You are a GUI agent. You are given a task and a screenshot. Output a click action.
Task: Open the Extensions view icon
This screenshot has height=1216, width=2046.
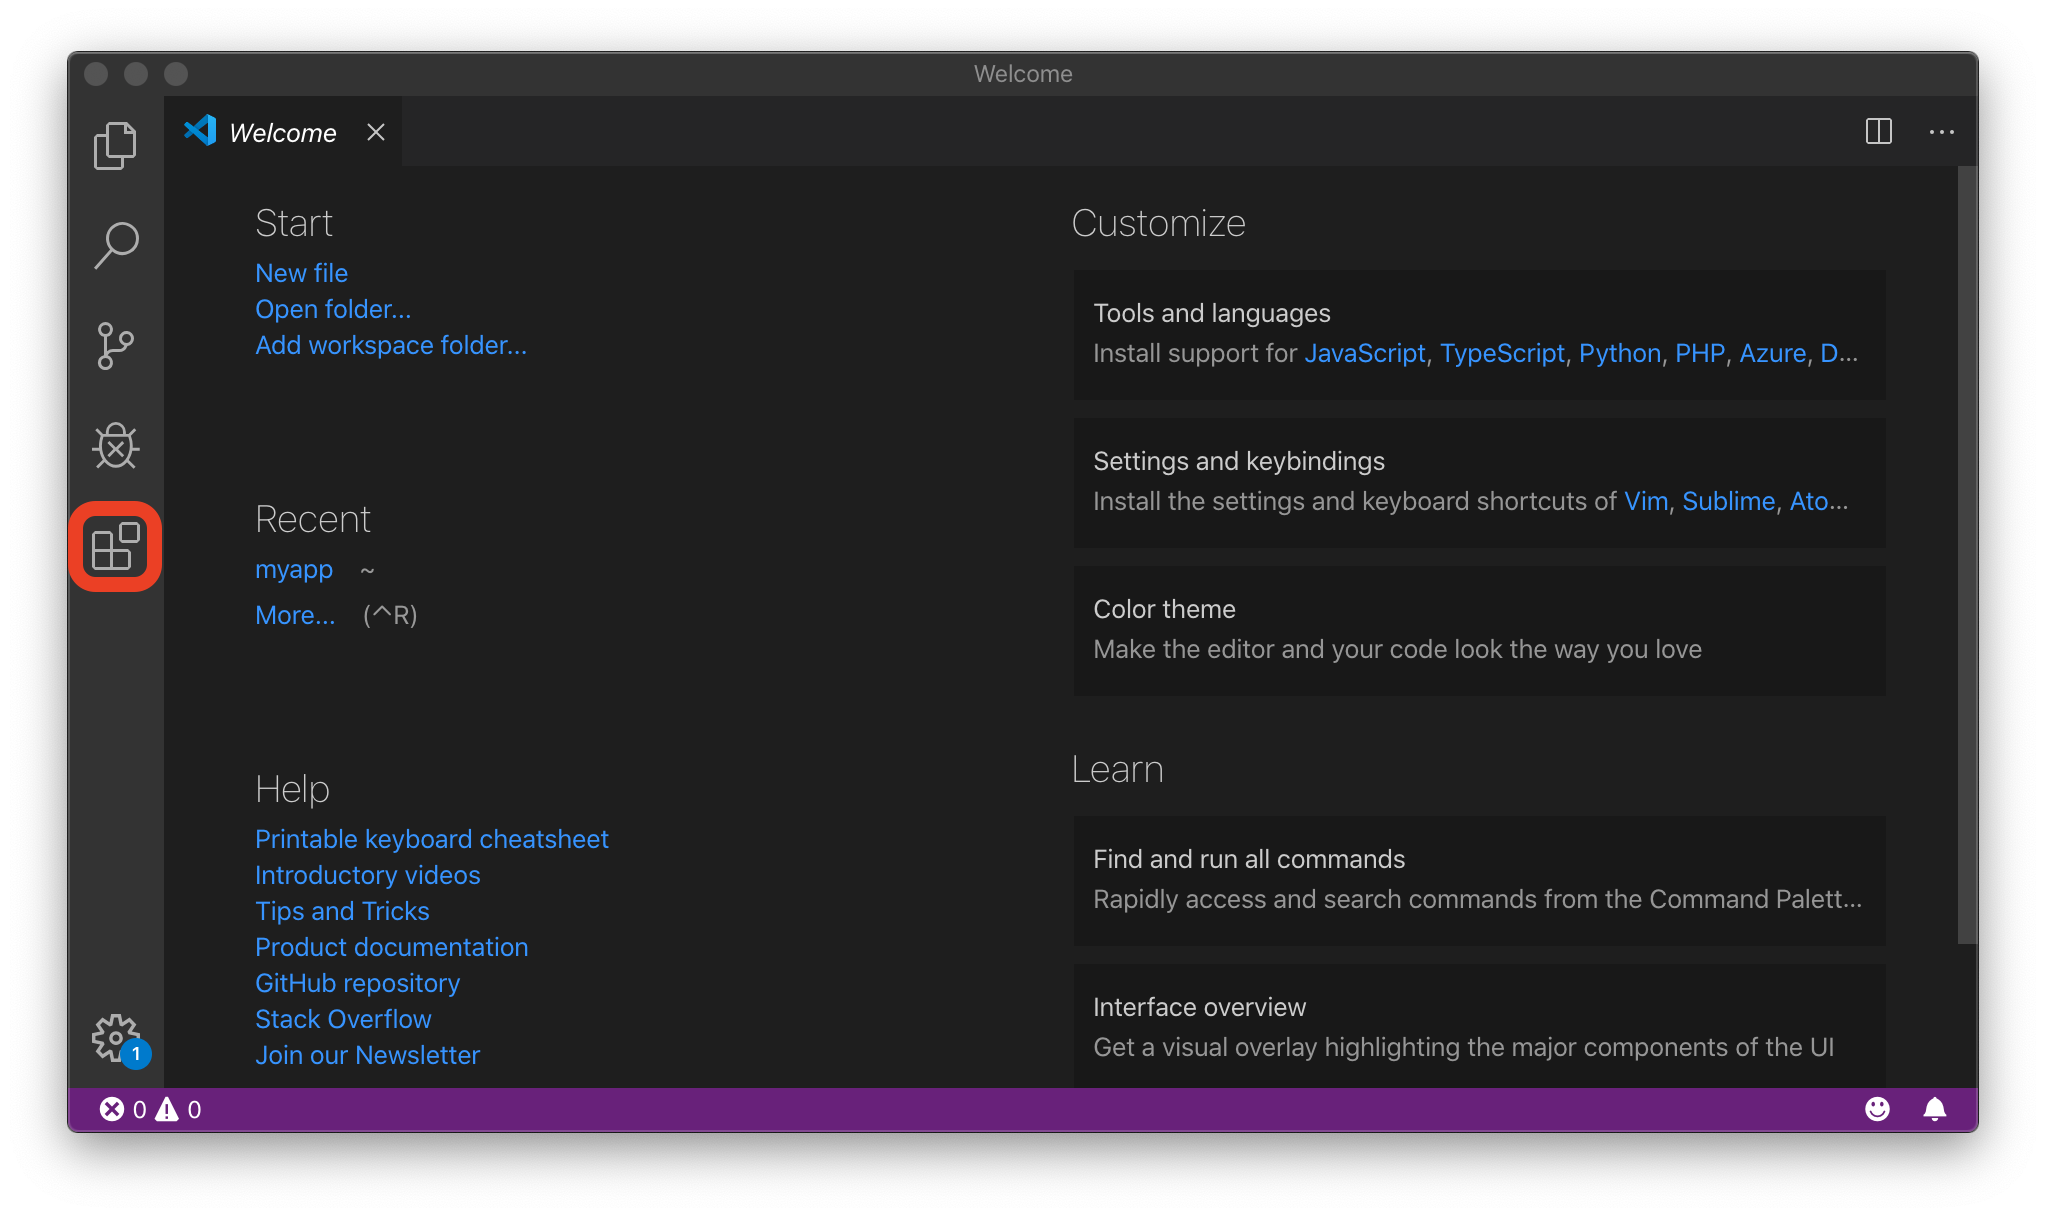pos(116,547)
